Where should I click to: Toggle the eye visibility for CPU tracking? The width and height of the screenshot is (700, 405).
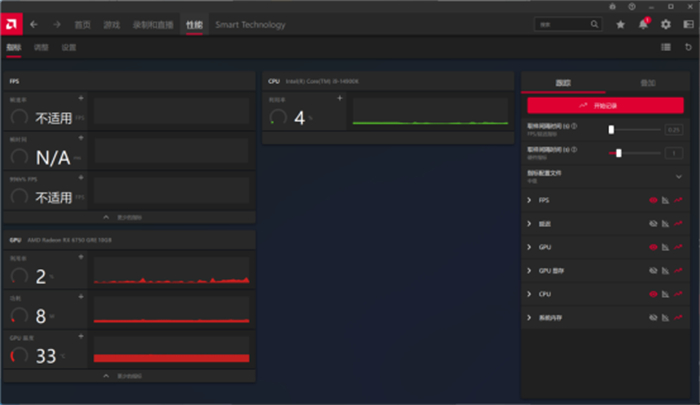pyautogui.click(x=653, y=294)
